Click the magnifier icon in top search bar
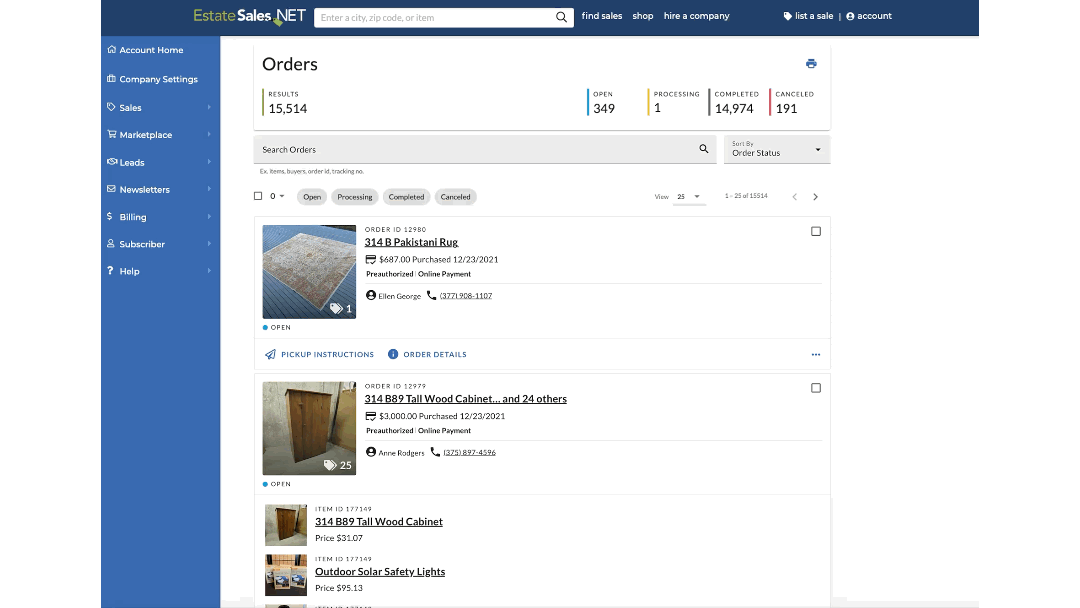The height and width of the screenshot is (608, 1080). click(561, 17)
